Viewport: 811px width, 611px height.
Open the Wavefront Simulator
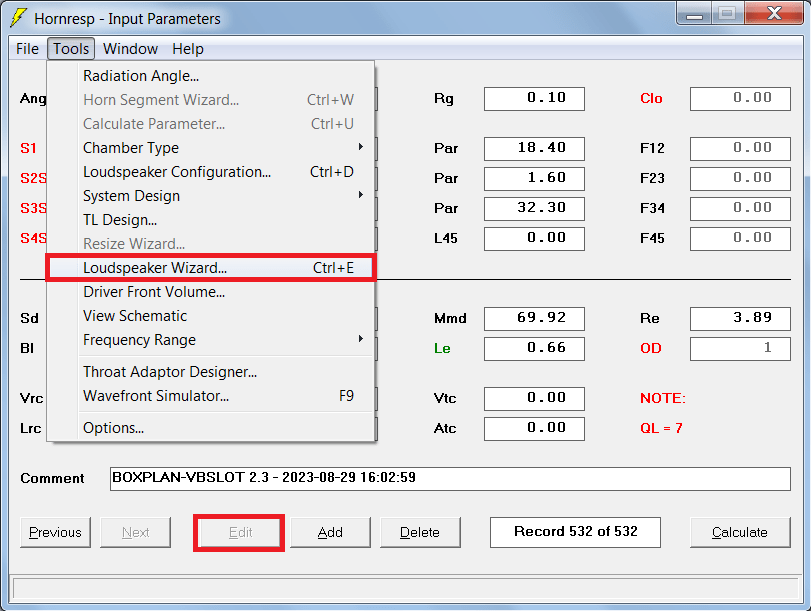[x=211, y=396]
